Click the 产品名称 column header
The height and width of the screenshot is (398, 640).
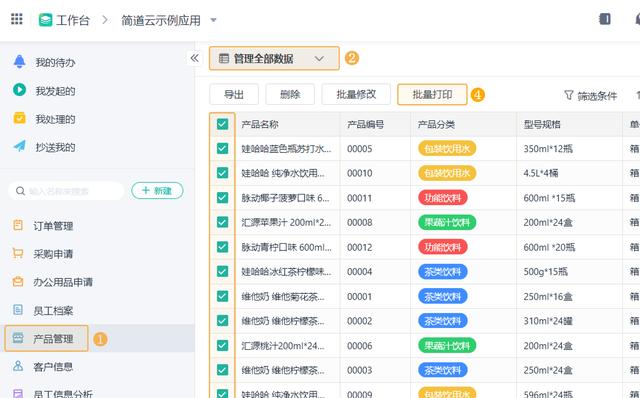point(260,124)
